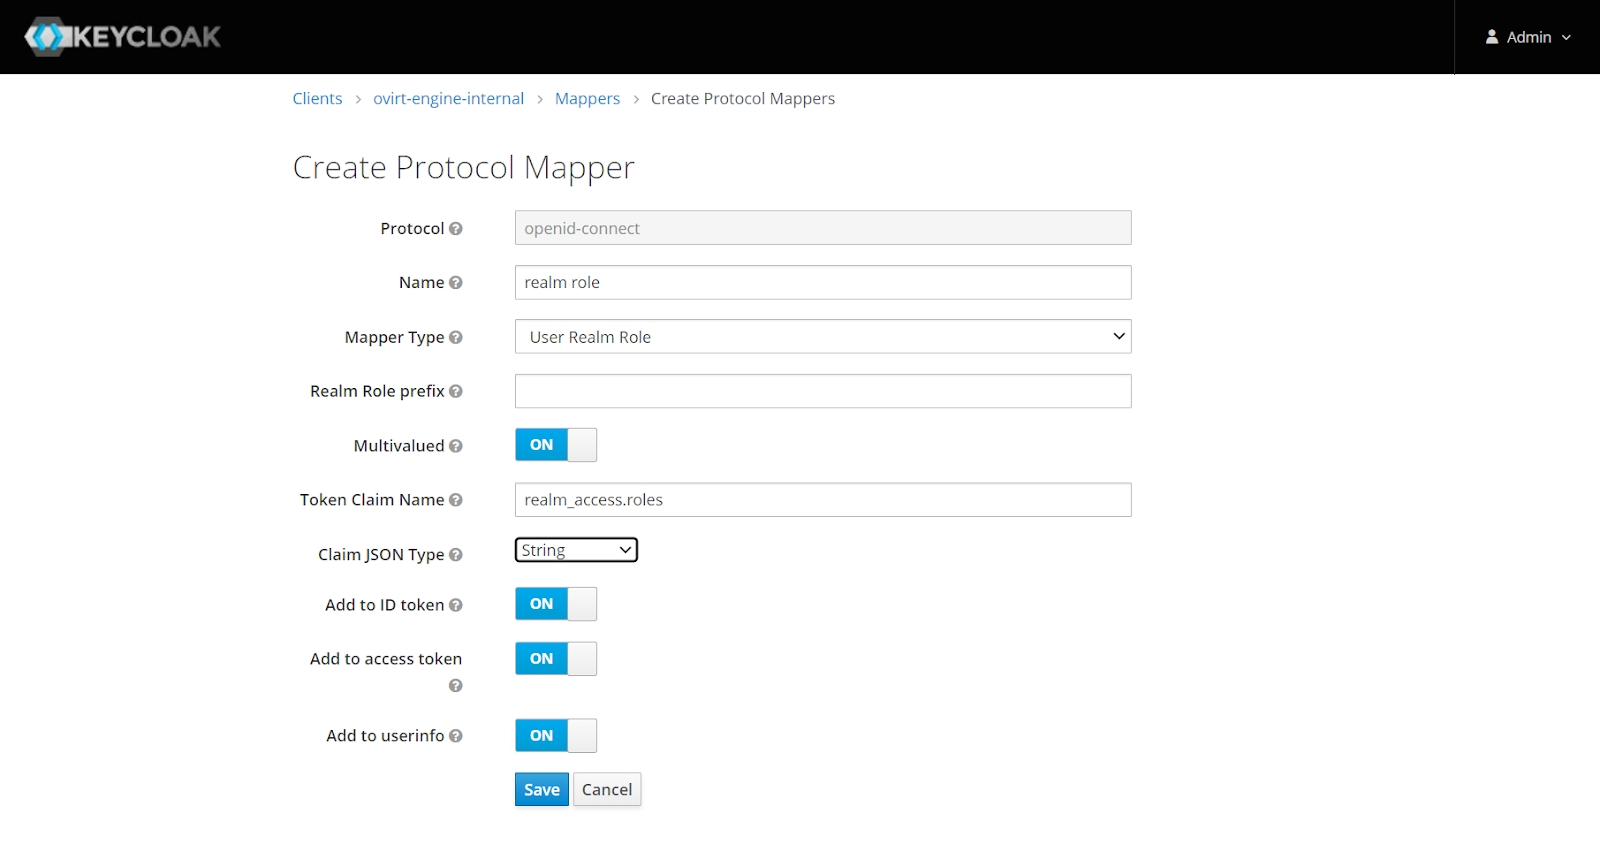
Task: Click the Keycloak logo icon
Action: pyautogui.click(x=45, y=37)
